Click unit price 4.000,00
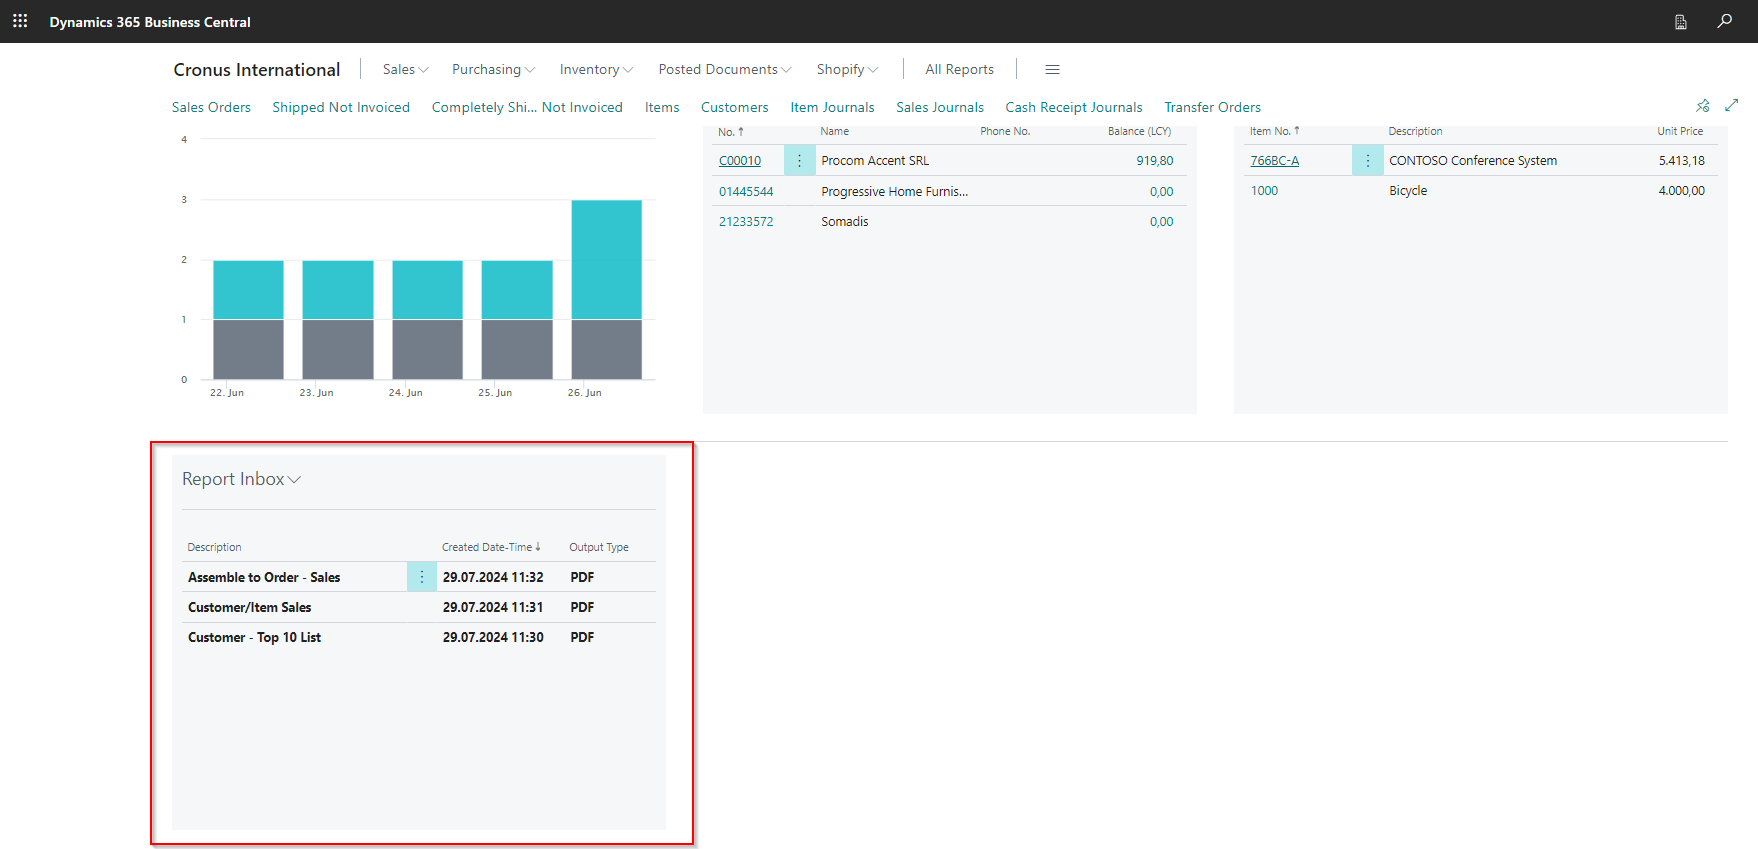This screenshot has width=1758, height=849. point(1682,190)
